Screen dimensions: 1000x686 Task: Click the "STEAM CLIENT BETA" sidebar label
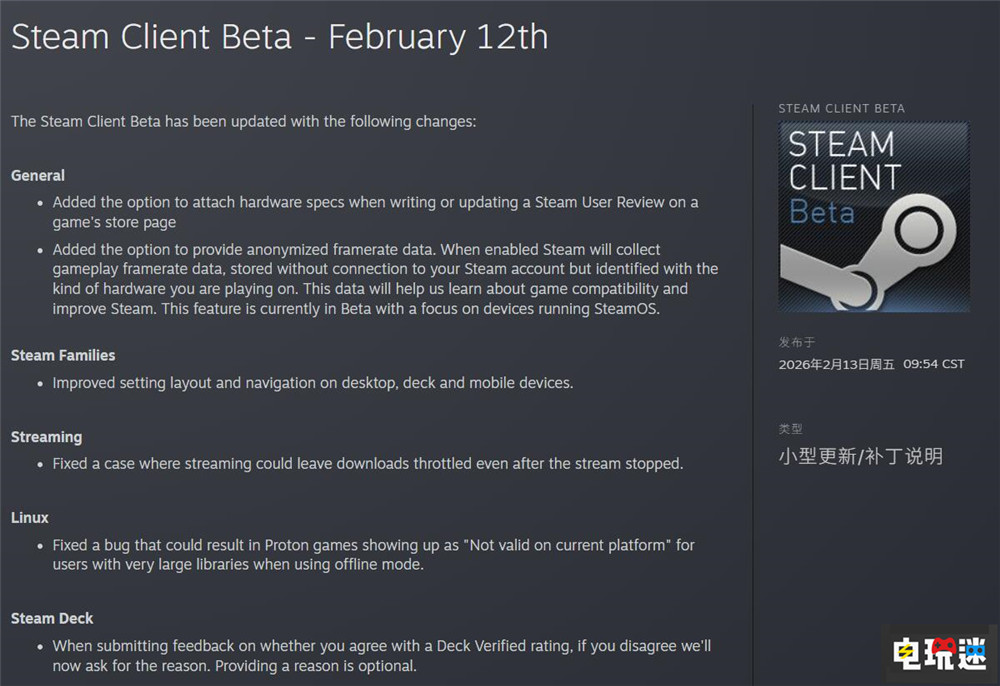click(841, 108)
